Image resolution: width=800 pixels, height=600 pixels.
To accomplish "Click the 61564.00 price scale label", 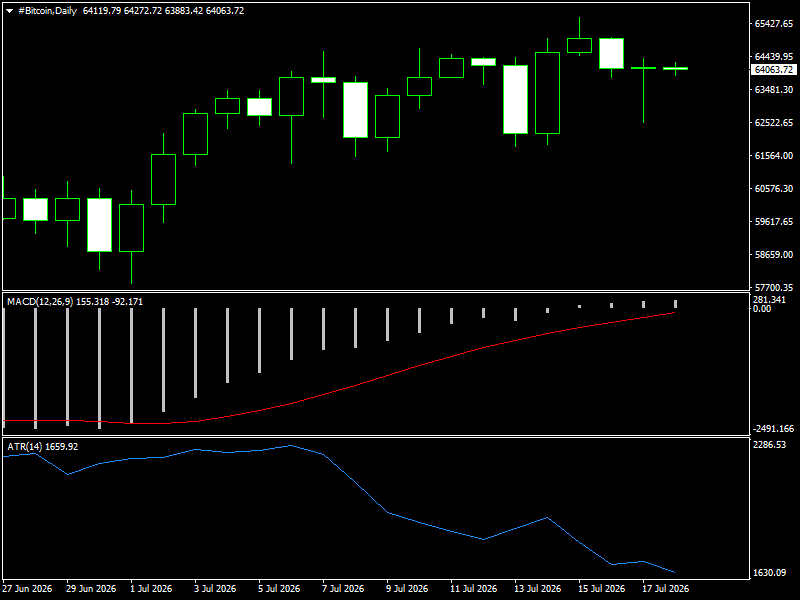I will (x=773, y=156).
